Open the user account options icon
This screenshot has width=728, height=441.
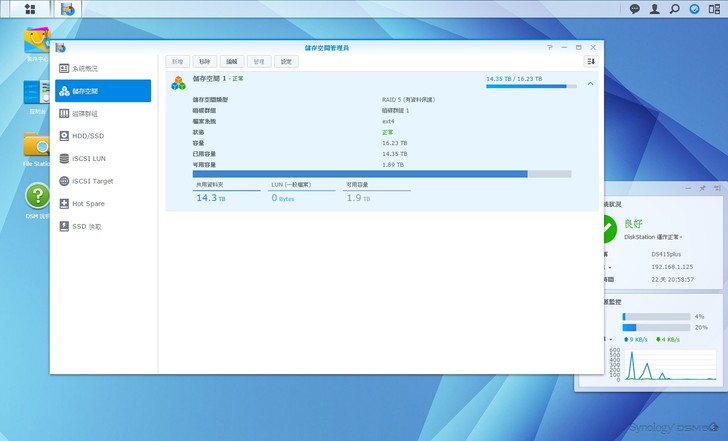point(654,9)
